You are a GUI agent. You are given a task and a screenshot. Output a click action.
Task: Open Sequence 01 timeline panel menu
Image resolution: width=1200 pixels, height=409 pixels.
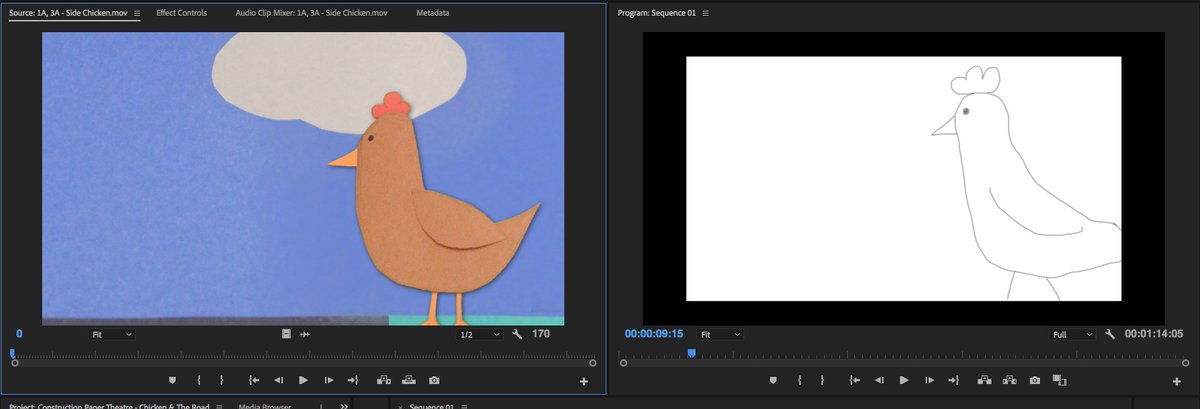pyautogui.click(x=464, y=406)
